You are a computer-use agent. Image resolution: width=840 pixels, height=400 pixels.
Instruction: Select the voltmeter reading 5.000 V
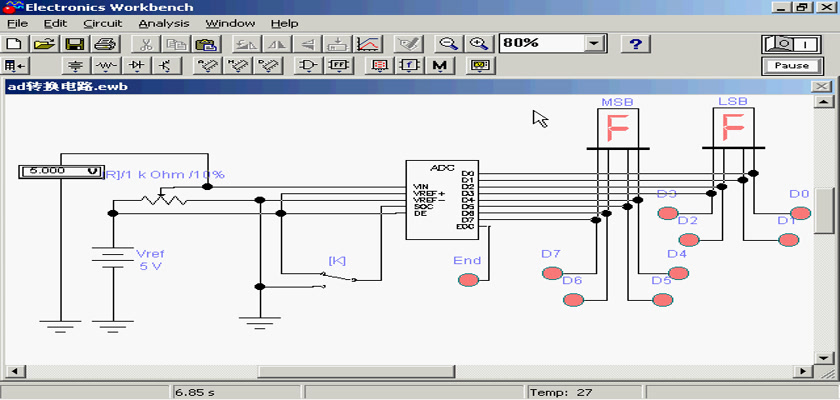click(x=61, y=171)
